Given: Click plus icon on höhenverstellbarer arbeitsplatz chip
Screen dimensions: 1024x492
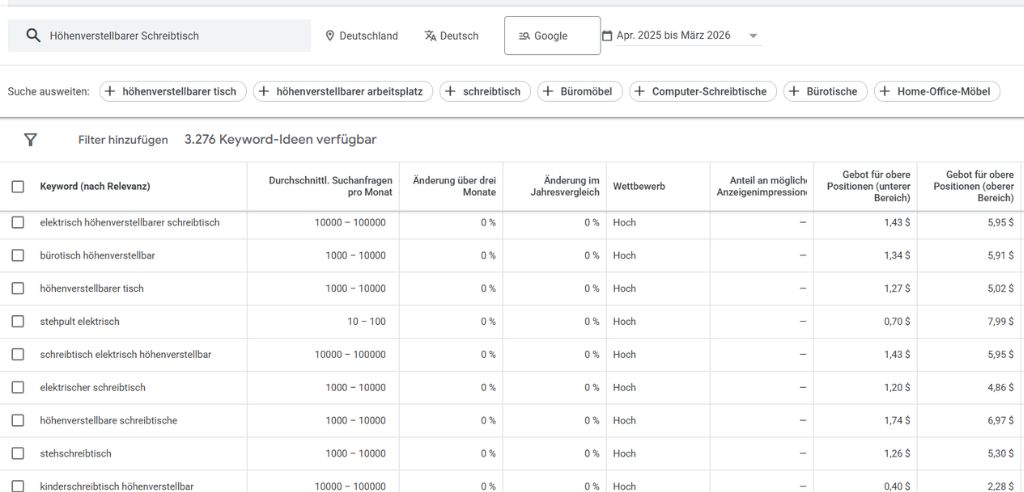Looking at the screenshot, I should click(264, 91).
